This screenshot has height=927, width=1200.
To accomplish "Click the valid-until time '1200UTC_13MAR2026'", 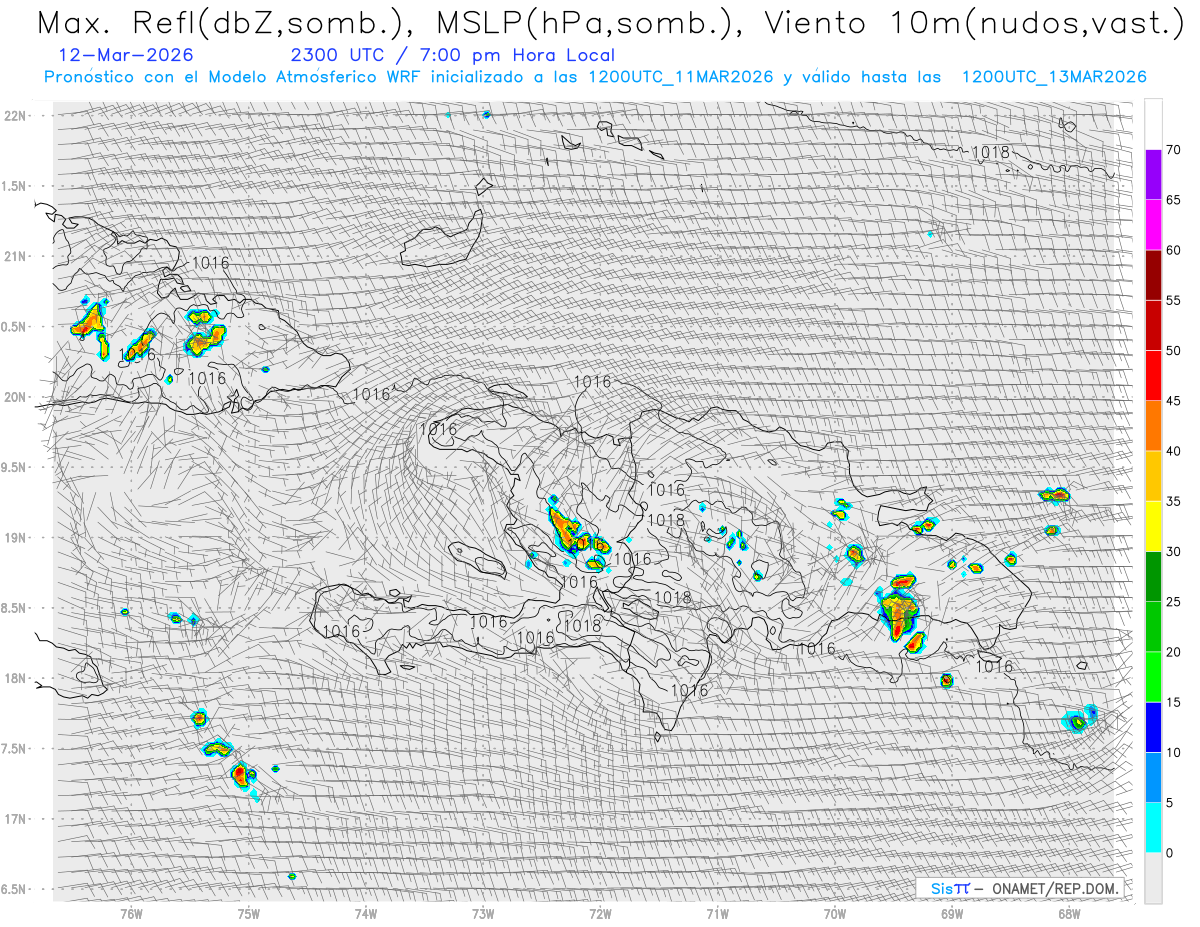I will pos(1054,77).
